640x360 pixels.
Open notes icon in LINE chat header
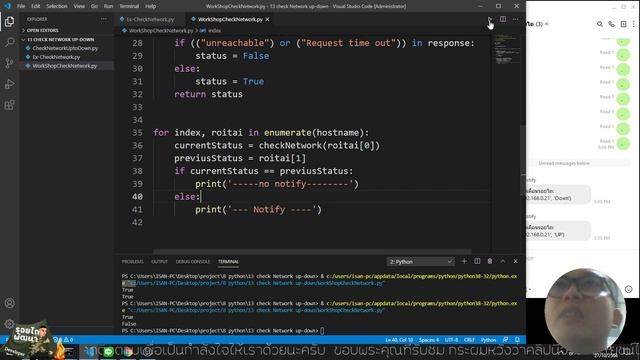pyautogui.click(x=623, y=24)
